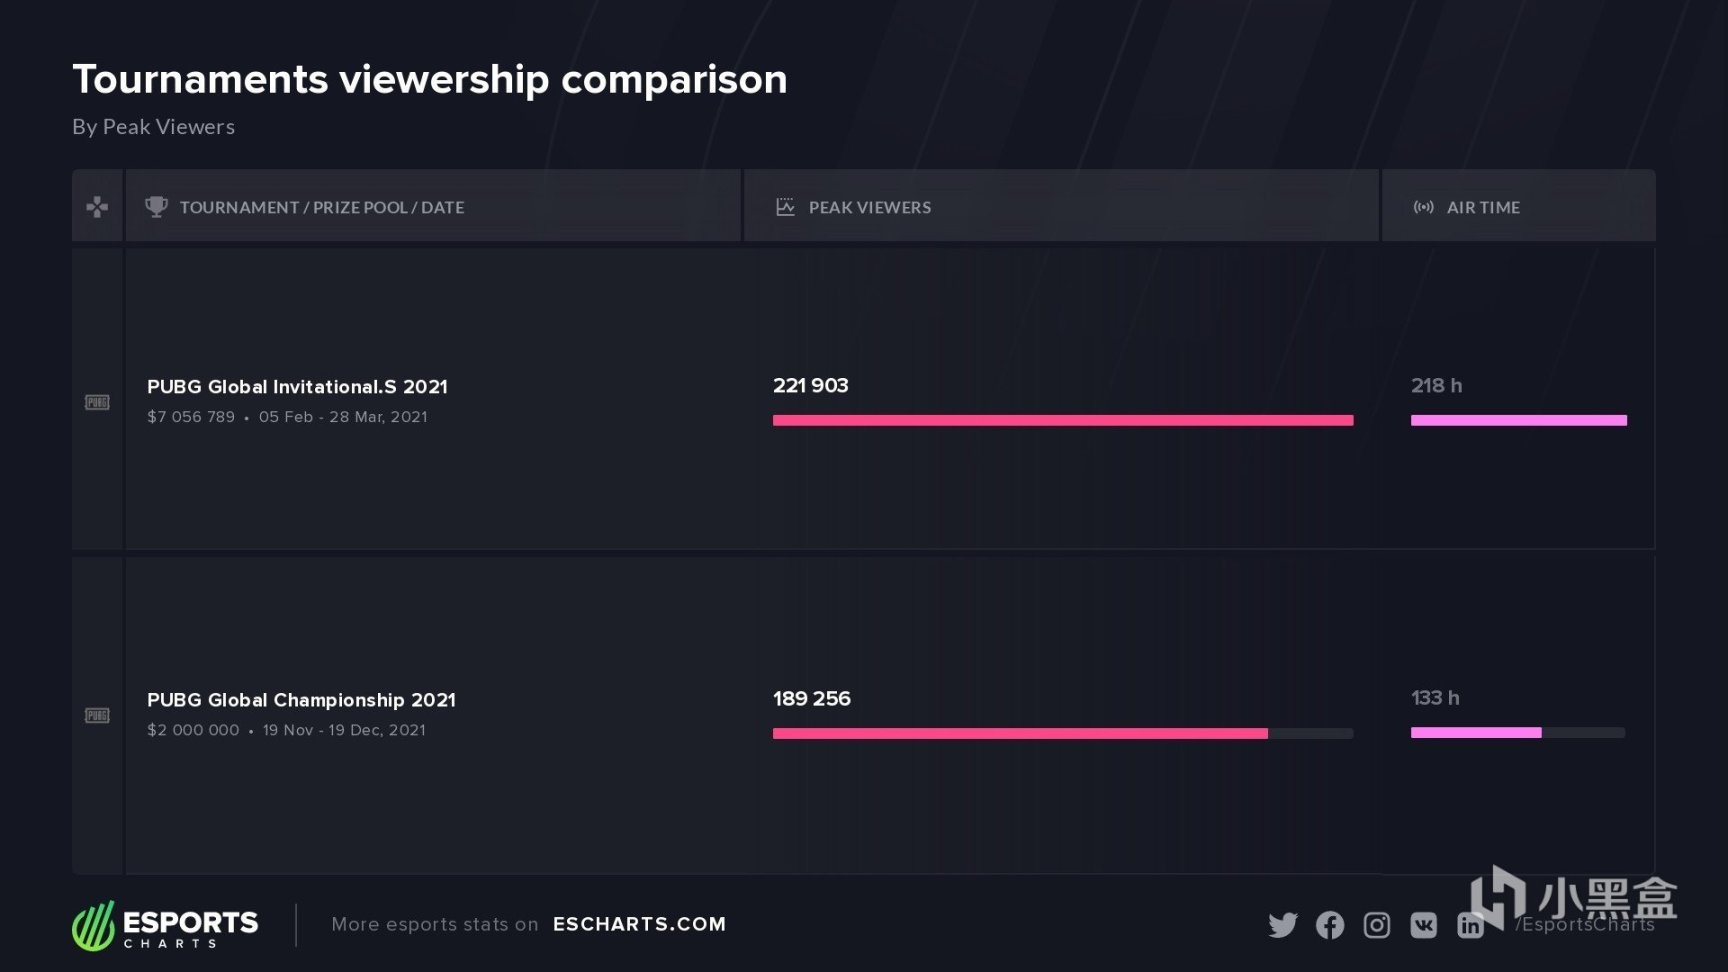
Task: Click the Esports Charts logo
Action: [x=165, y=925]
